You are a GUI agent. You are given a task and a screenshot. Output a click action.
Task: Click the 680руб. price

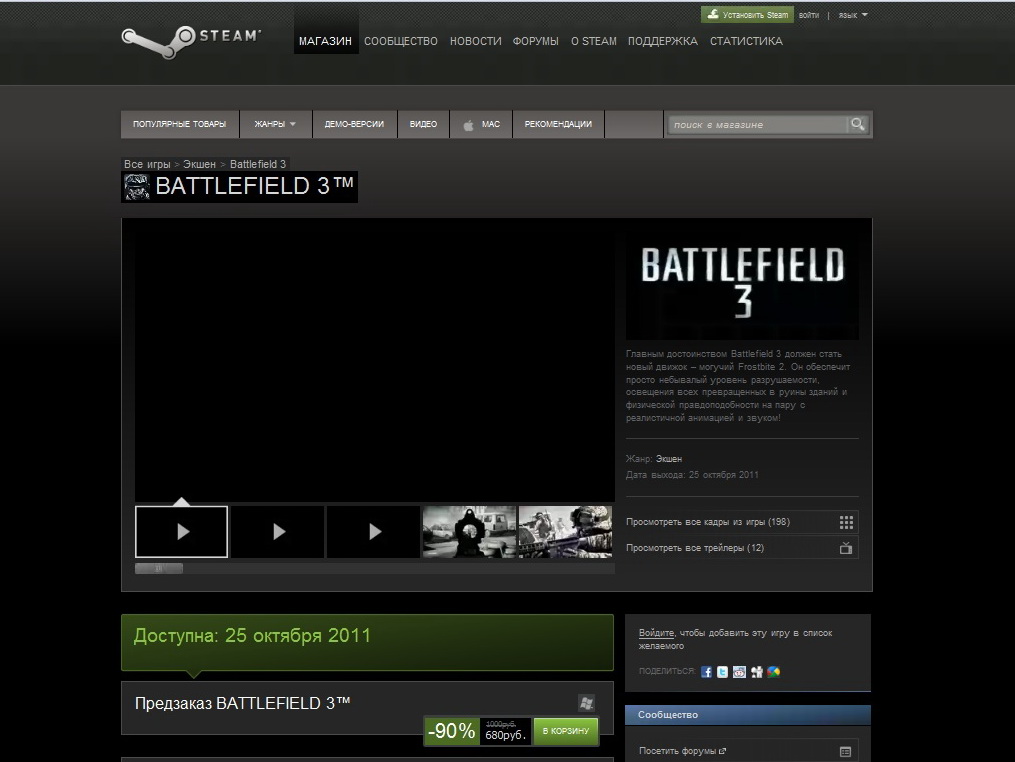(505, 736)
